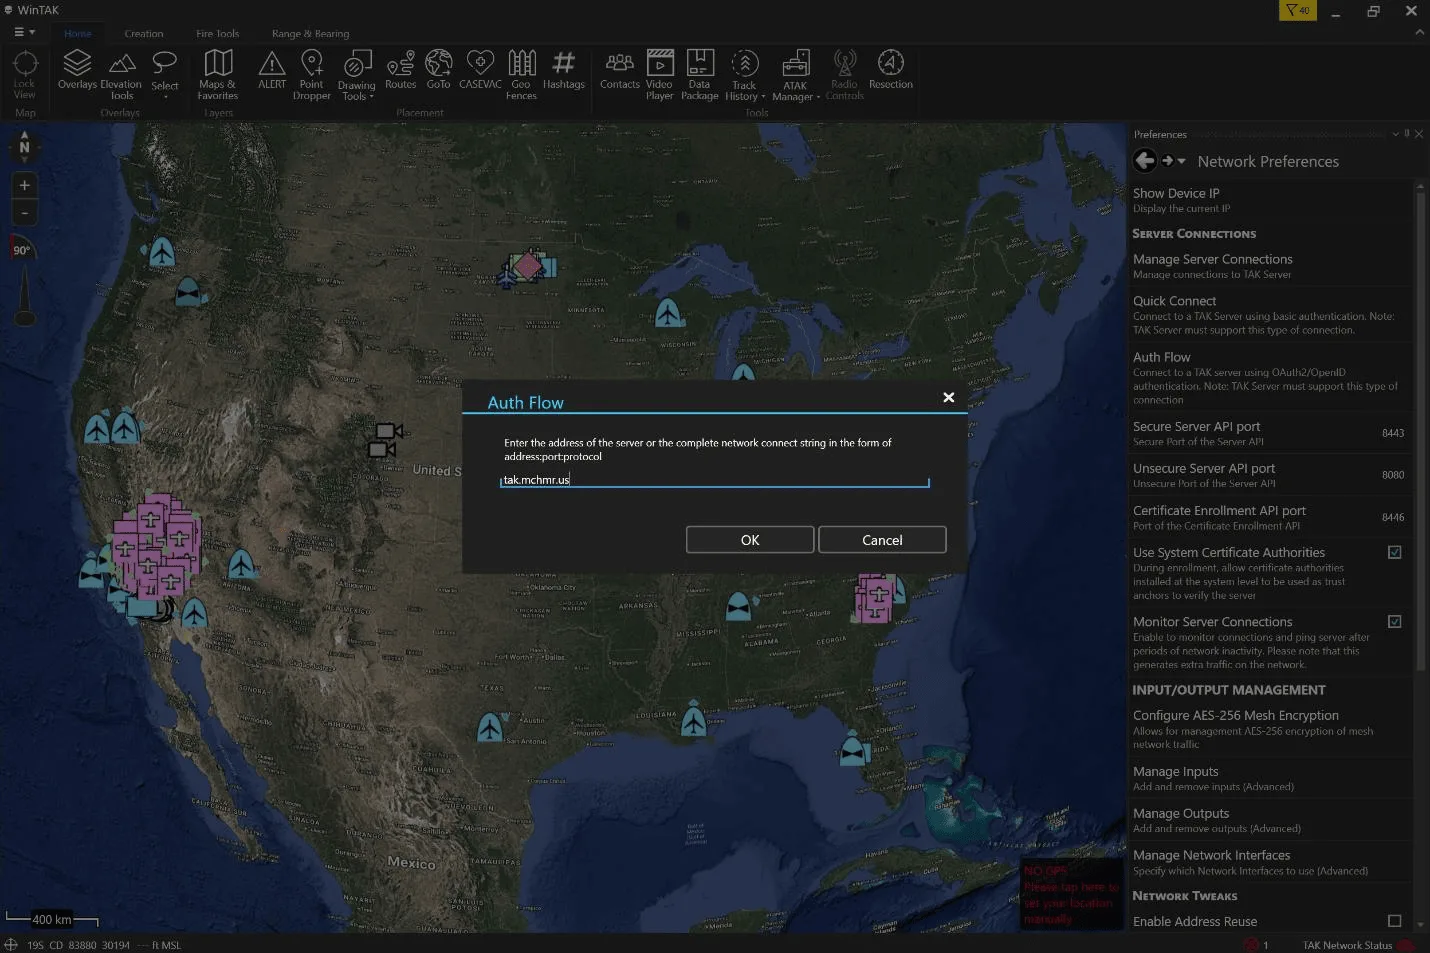This screenshot has height=953, width=1430.
Task: Open the Hashtags tool
Action: point(564,71)
